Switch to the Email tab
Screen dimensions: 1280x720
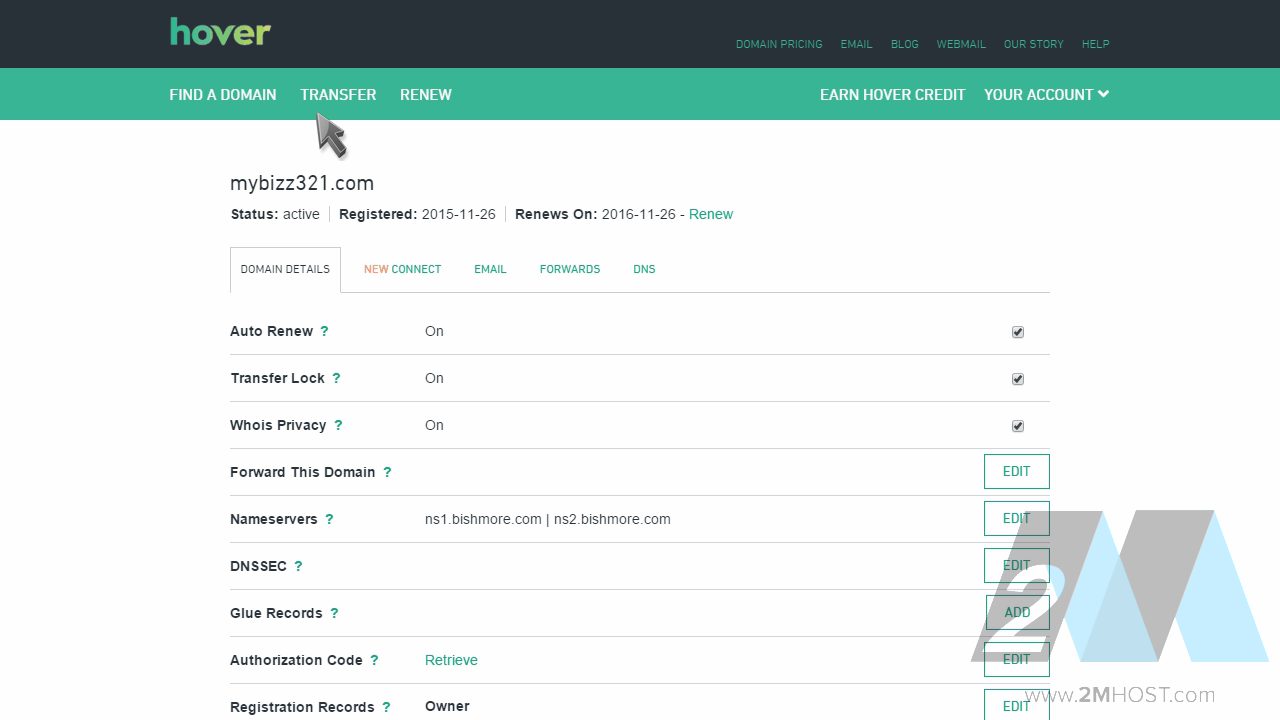(490, 269)
